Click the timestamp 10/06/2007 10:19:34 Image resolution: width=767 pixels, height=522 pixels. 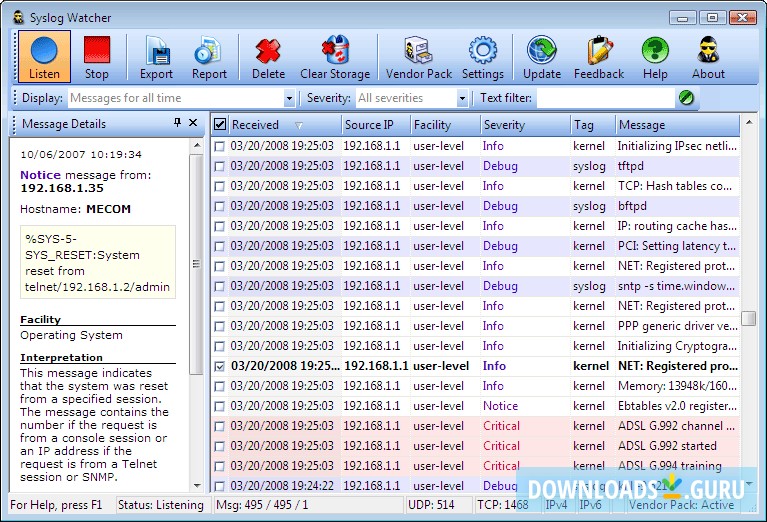pyautogui.click(x=81, y=155)
